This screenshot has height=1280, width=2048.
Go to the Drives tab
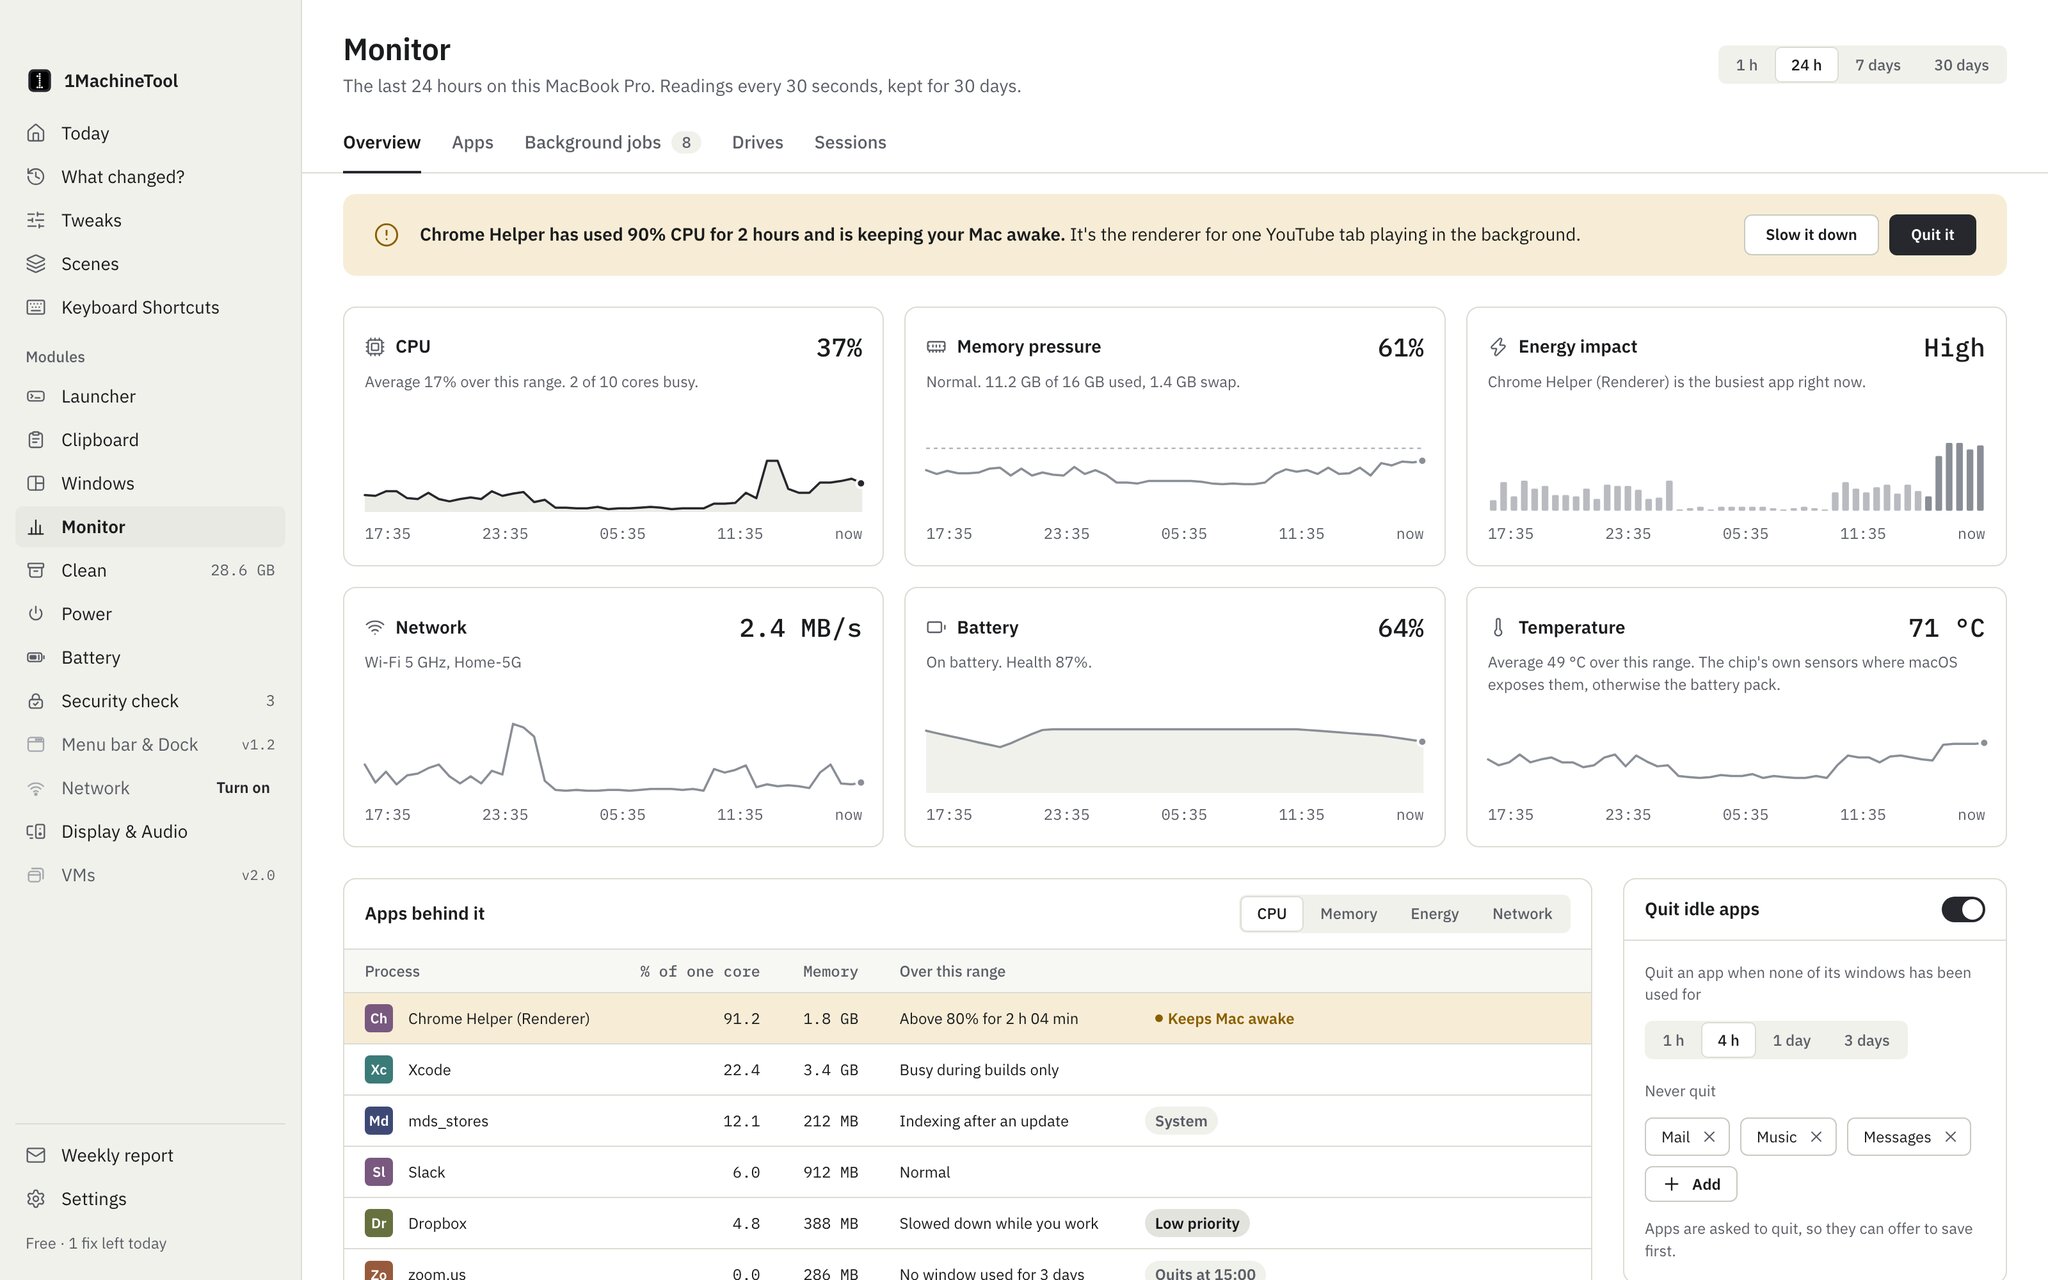[757, 143]
